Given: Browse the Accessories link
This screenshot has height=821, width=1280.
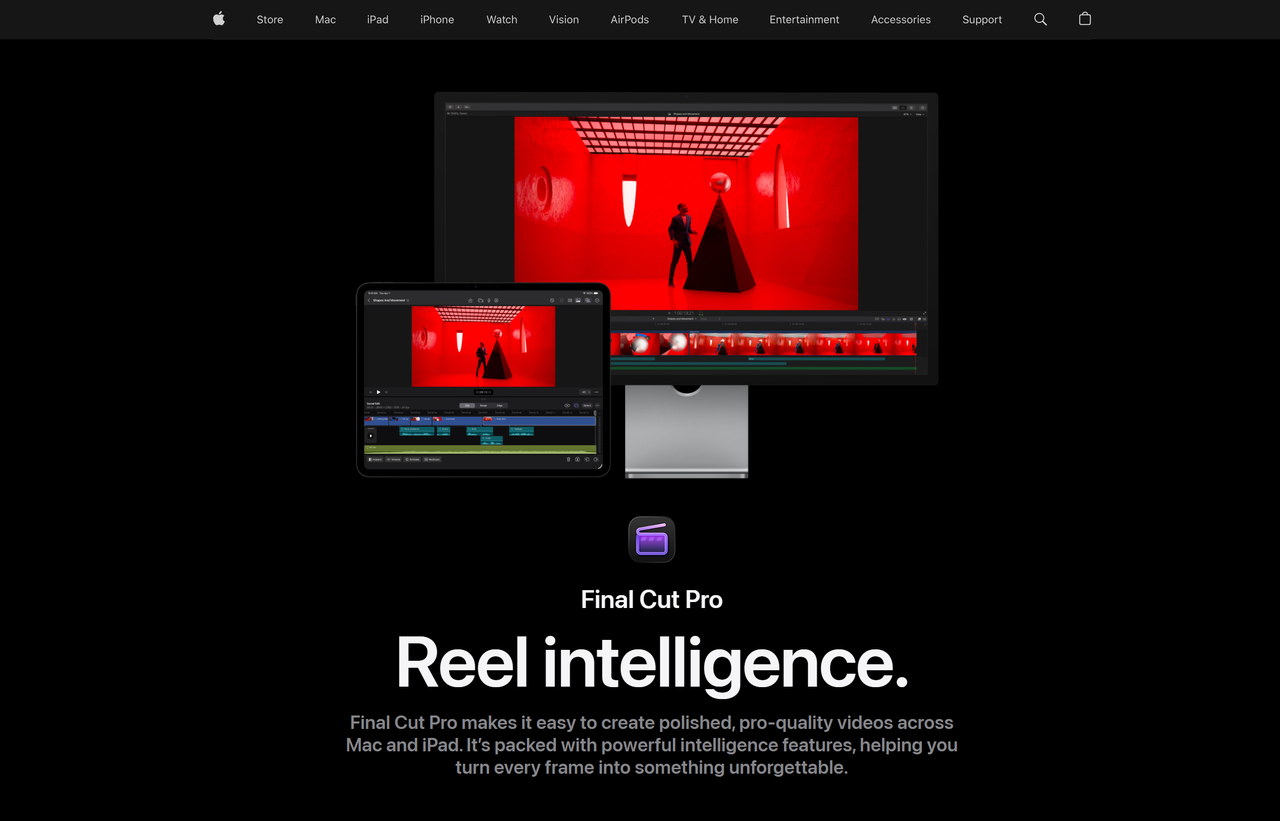Looking at the screenshot, I should coord(901,20).
